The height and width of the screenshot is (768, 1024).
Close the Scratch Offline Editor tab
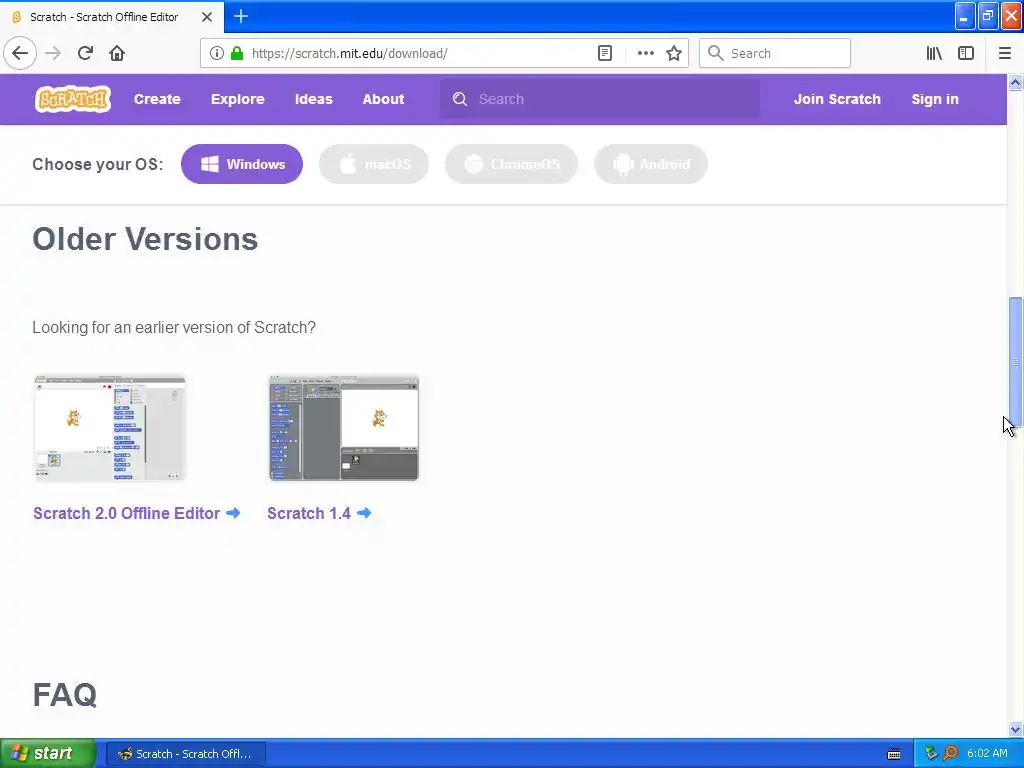(206, 17)
